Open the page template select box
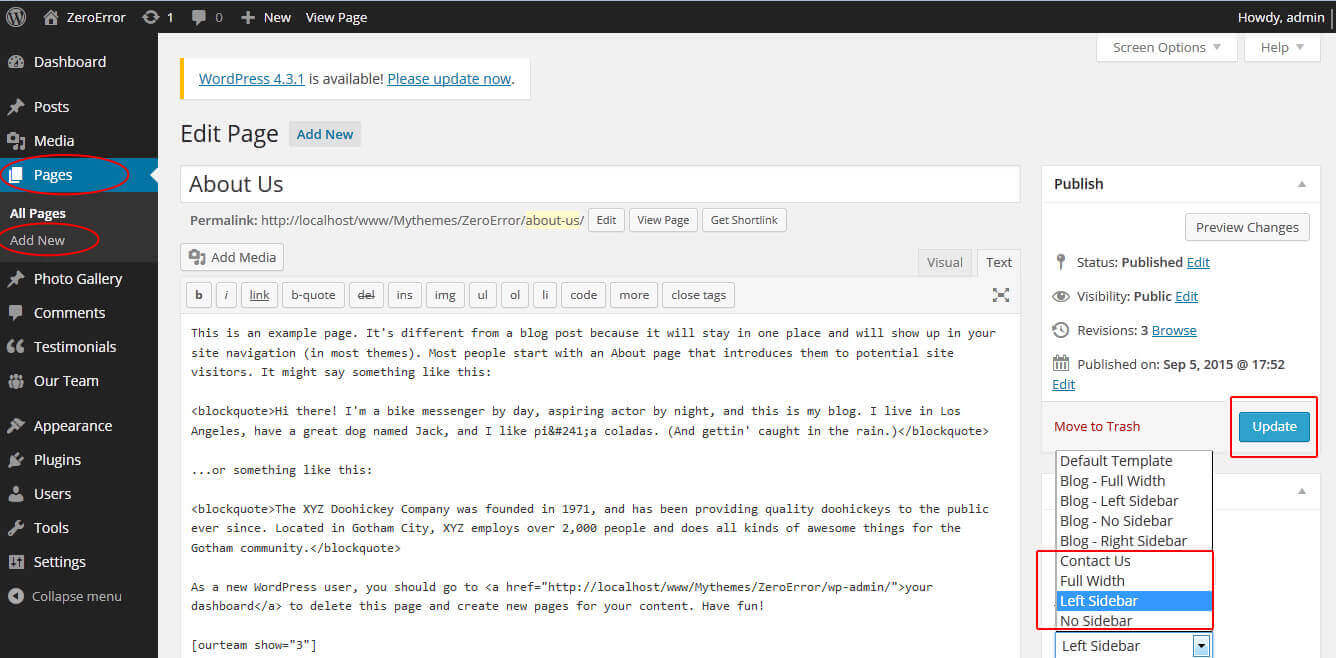Image resolution: width=1336 pixels, height=658 pixels. click(x=1133, y=646)
